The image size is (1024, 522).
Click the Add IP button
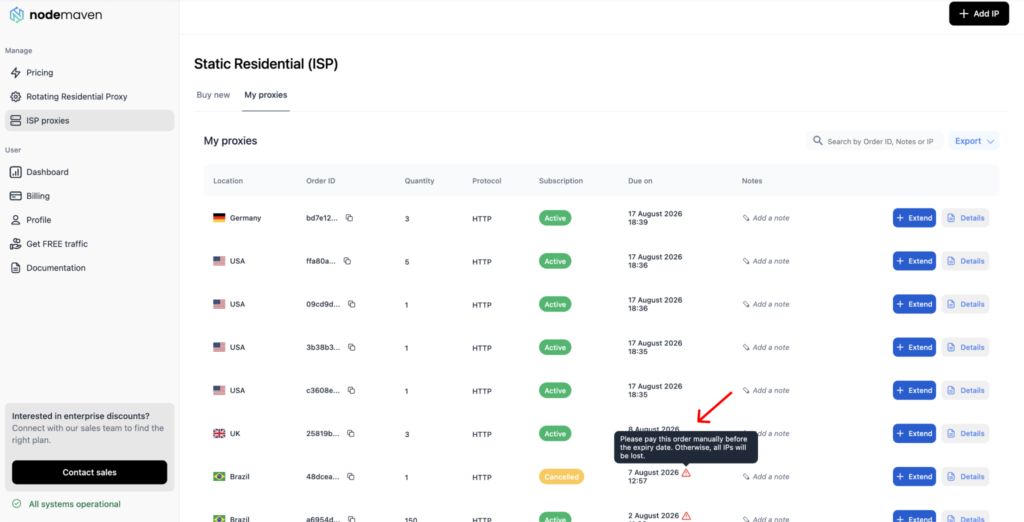[979, 14]
